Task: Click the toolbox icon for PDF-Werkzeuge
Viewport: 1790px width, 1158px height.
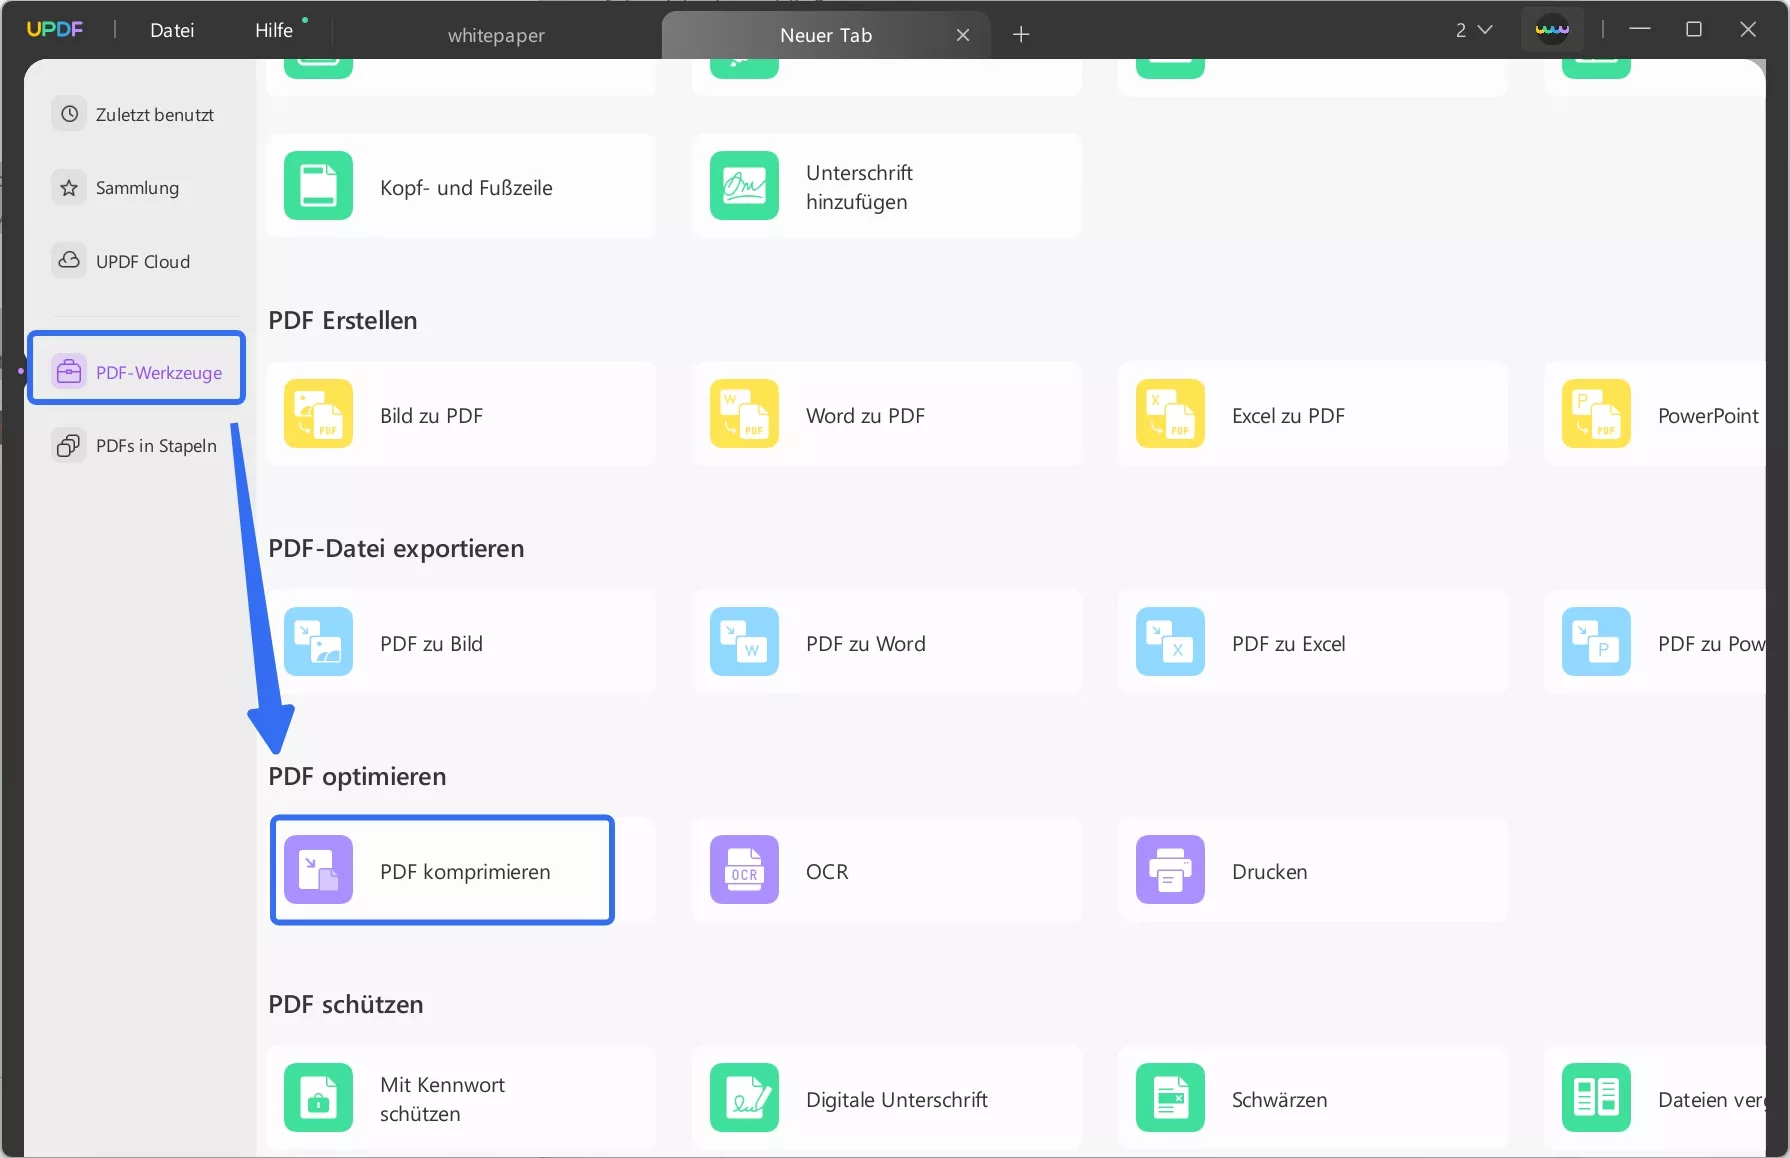Action: coord(69,372)
